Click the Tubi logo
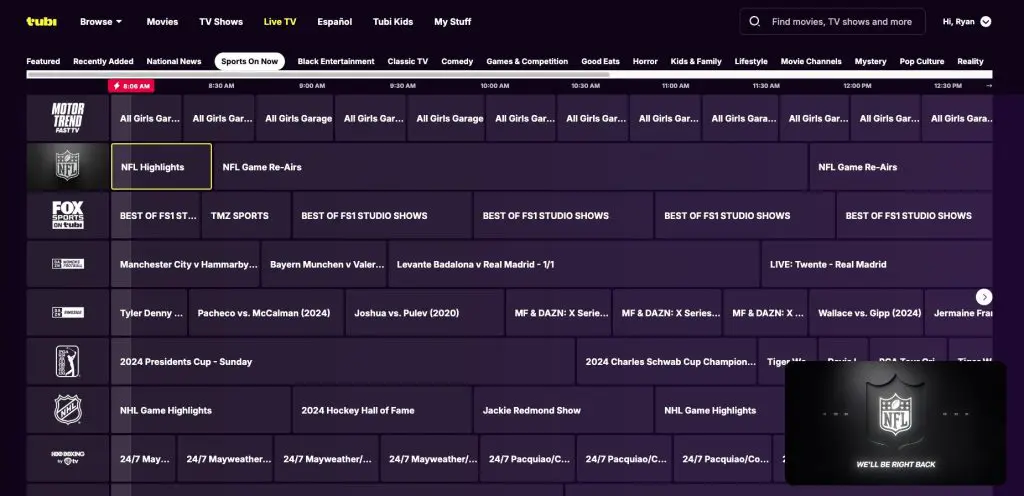Image resolution: width=1024 pixels, height=496 pixels. (41, 22)
